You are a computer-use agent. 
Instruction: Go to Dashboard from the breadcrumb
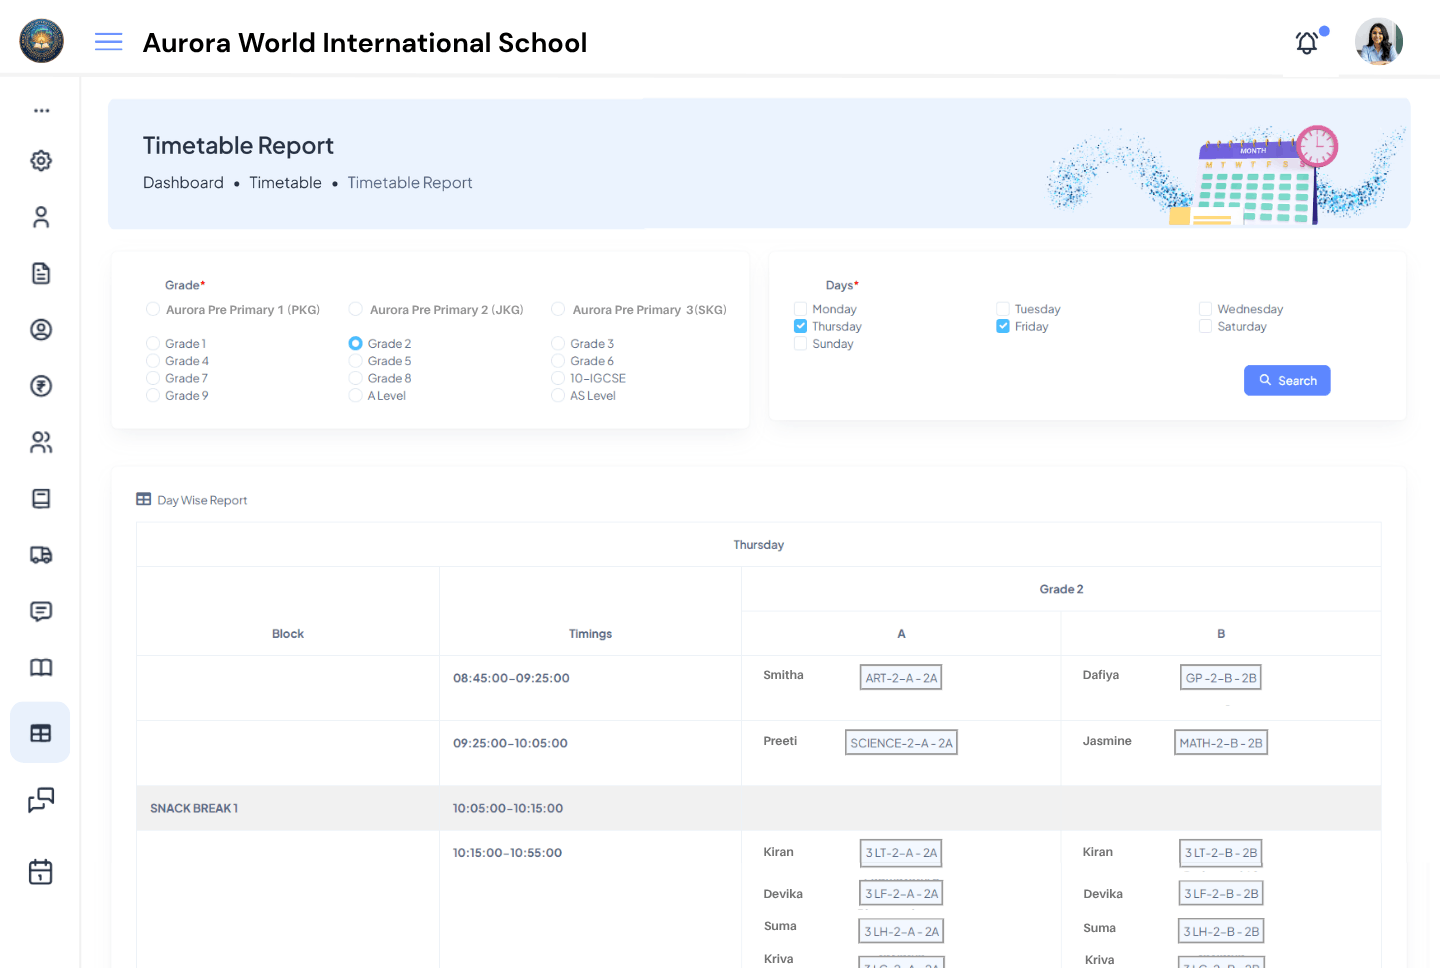point(183,182)
